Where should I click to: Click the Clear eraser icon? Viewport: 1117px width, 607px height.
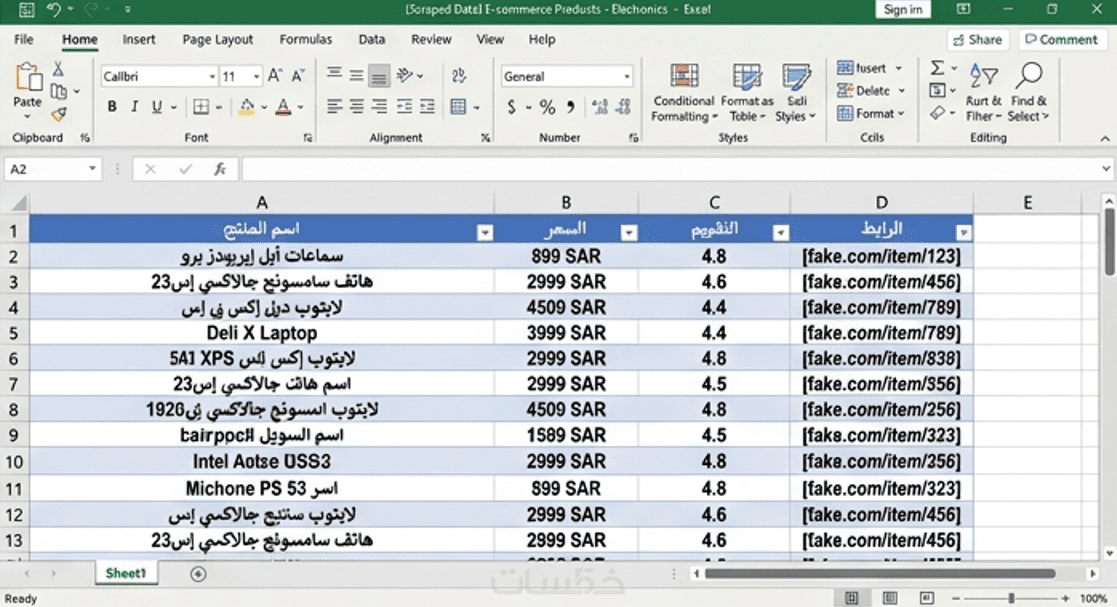937,113
